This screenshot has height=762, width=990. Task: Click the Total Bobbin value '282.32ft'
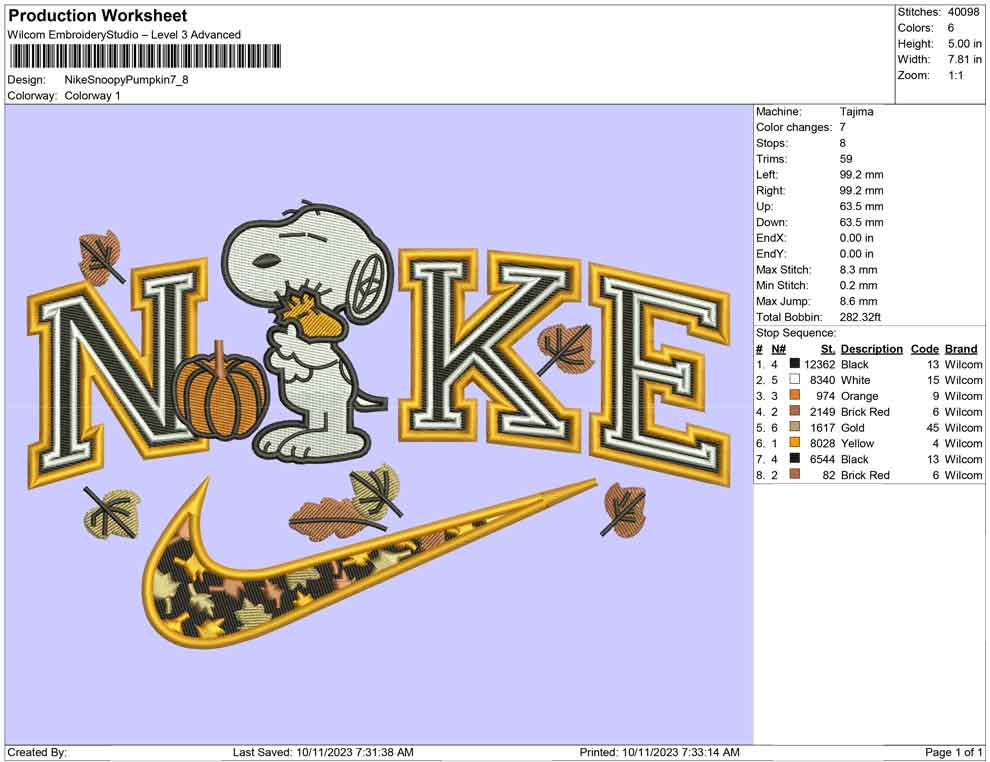point(860,317)
